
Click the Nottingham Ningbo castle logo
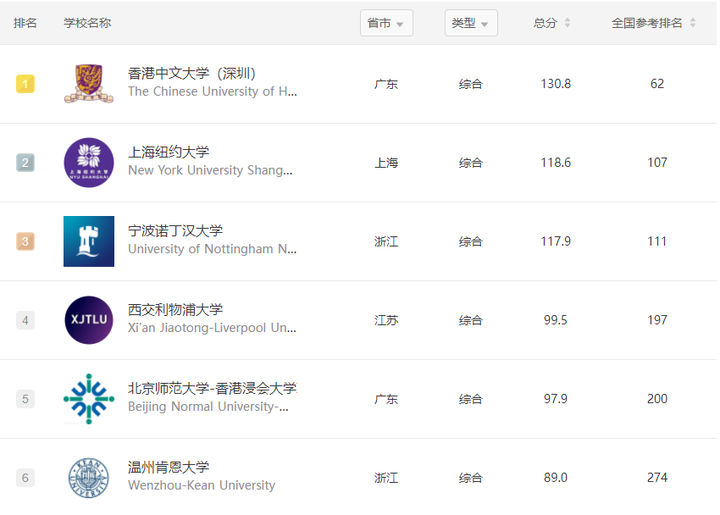89,241
